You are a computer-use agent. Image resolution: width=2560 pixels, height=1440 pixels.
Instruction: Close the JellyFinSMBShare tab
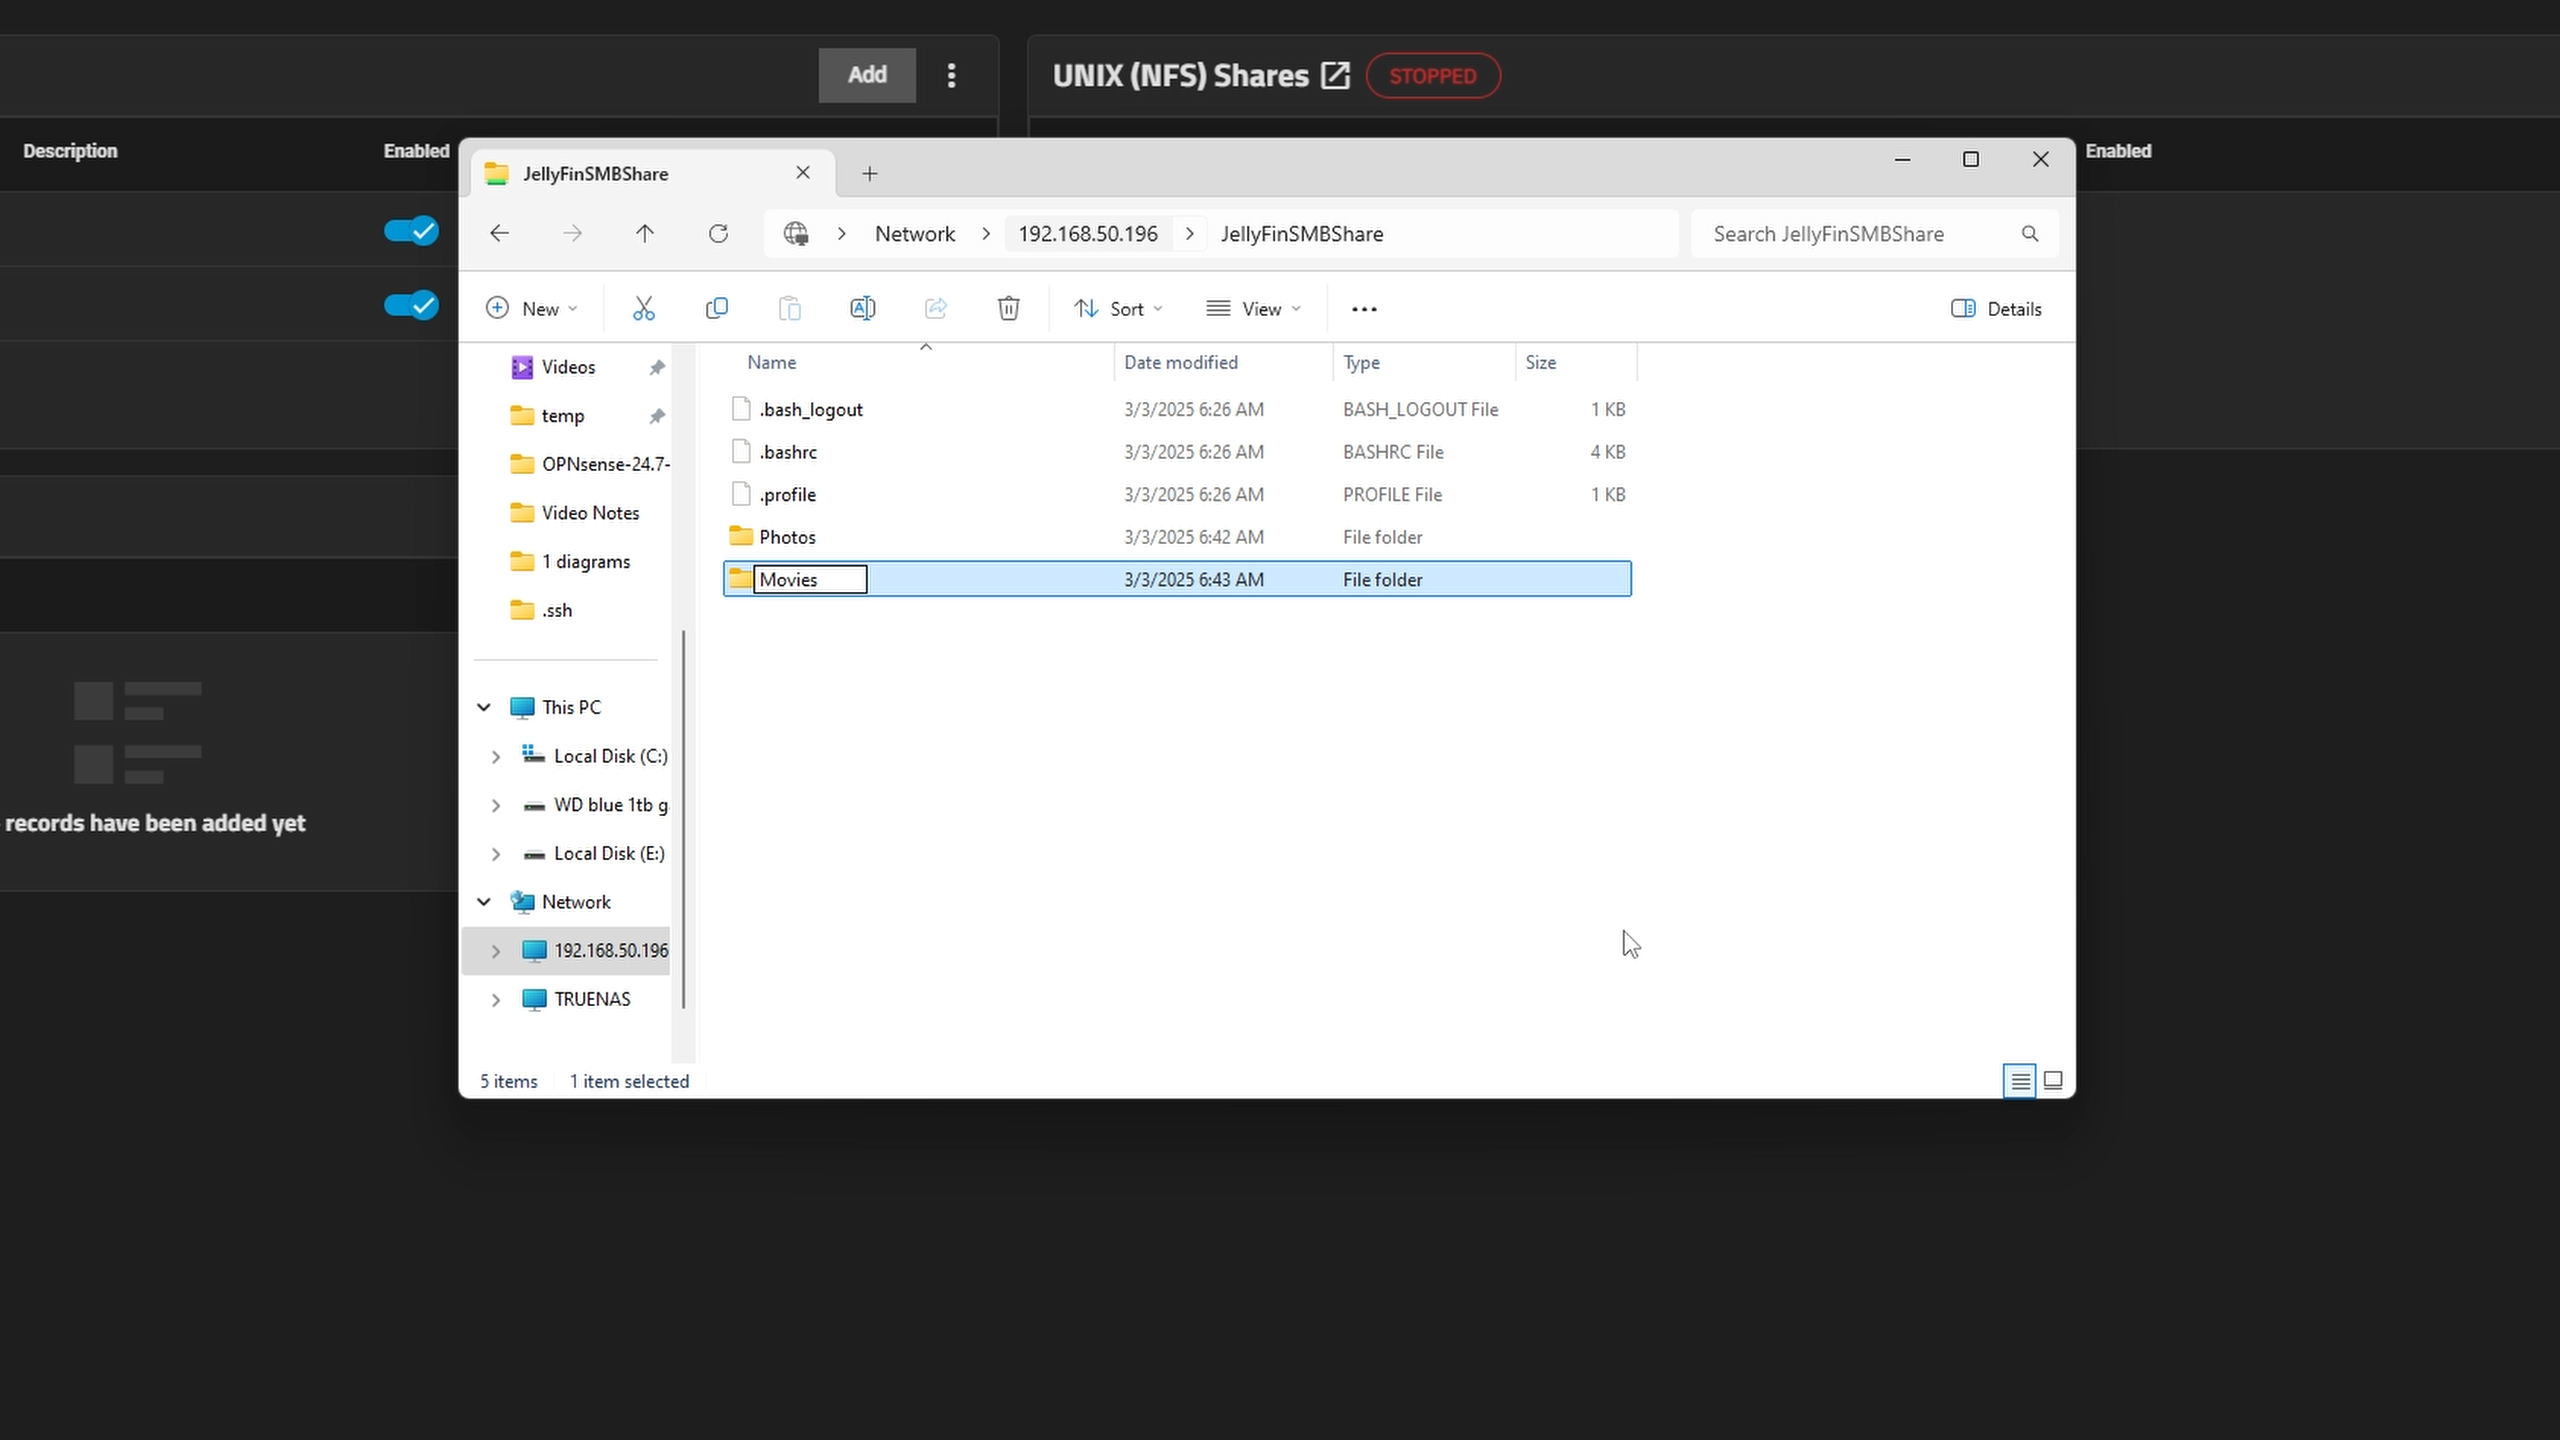coord(802,173)
